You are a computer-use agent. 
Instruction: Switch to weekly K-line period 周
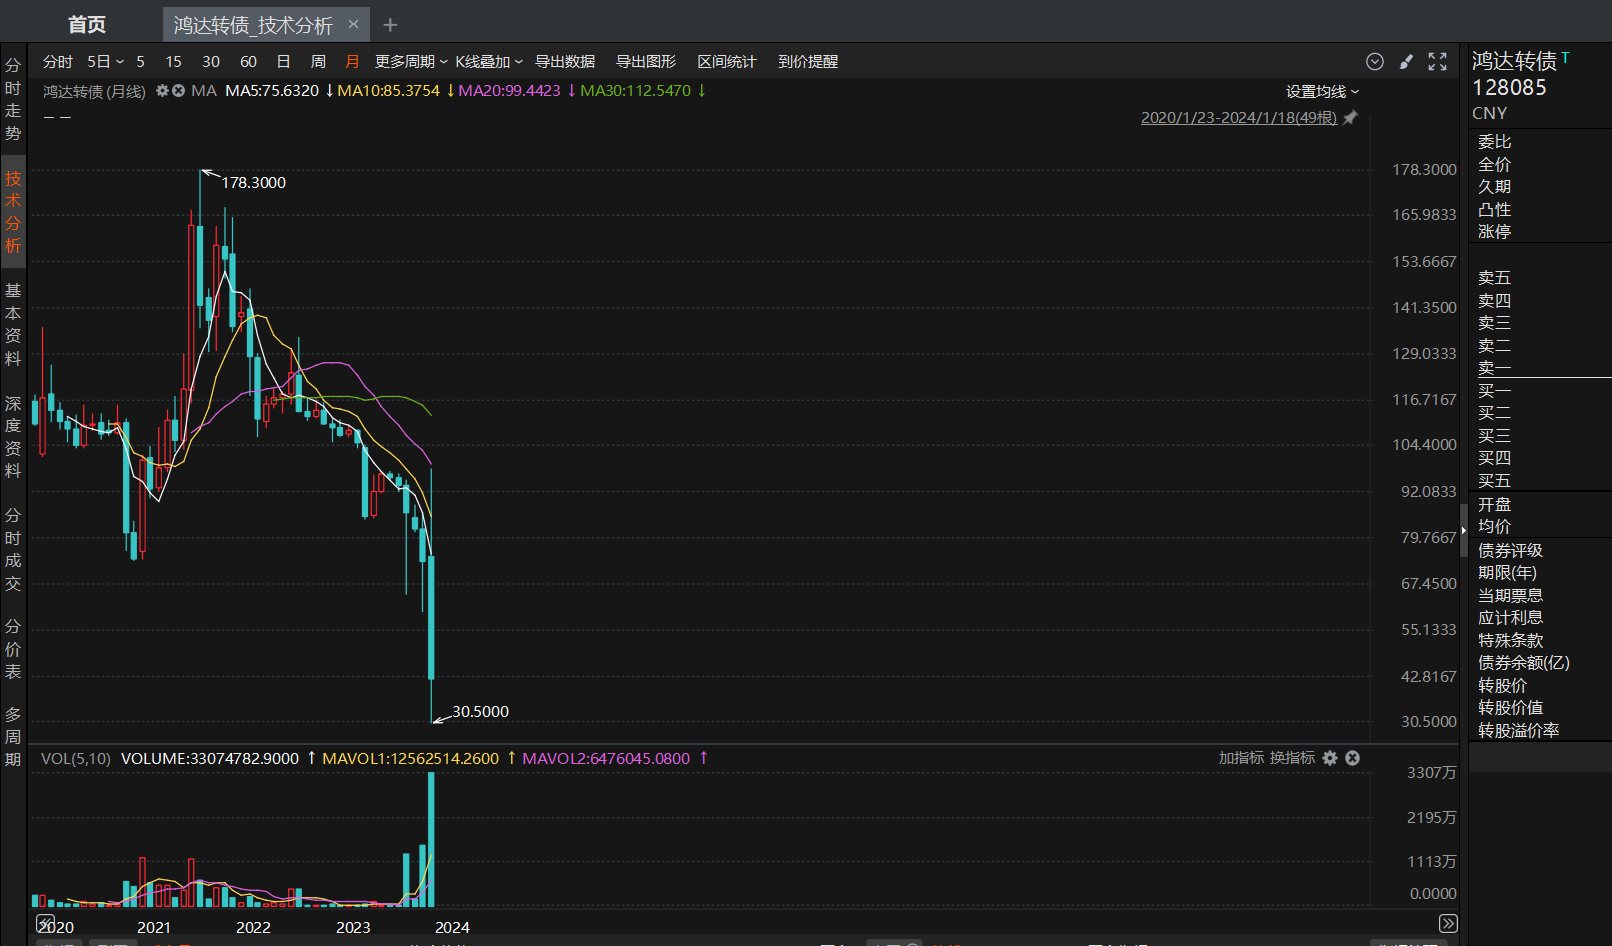(318, 62)
